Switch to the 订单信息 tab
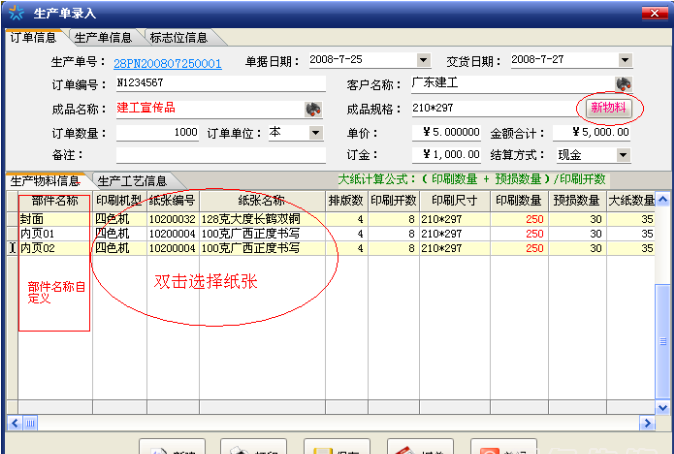 click(x=33, y=37)
